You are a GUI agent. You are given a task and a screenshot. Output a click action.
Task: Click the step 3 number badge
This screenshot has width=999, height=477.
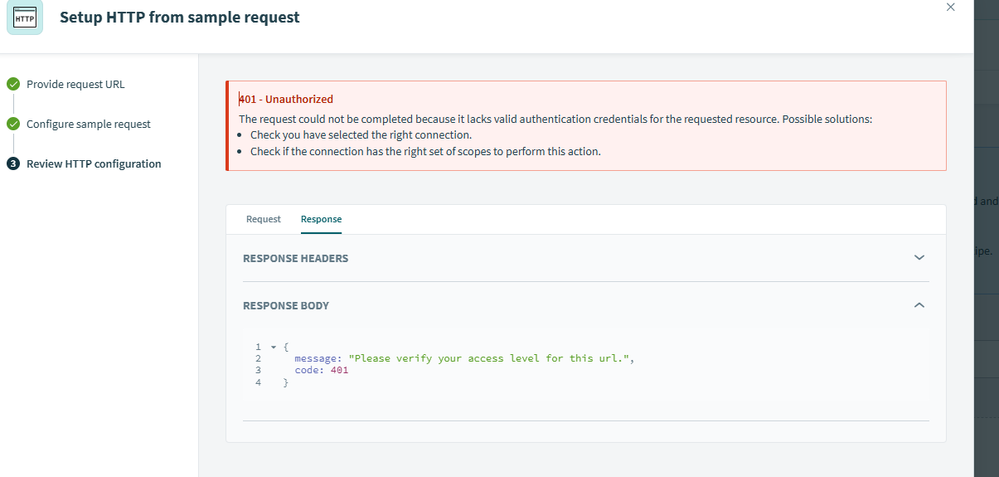13,164
